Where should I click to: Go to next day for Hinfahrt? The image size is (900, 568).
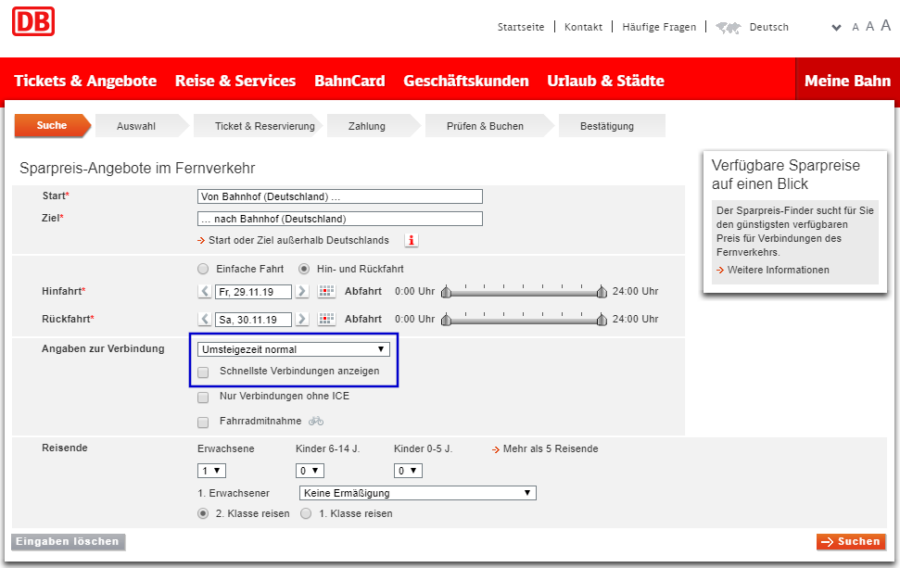pos(302,291)
